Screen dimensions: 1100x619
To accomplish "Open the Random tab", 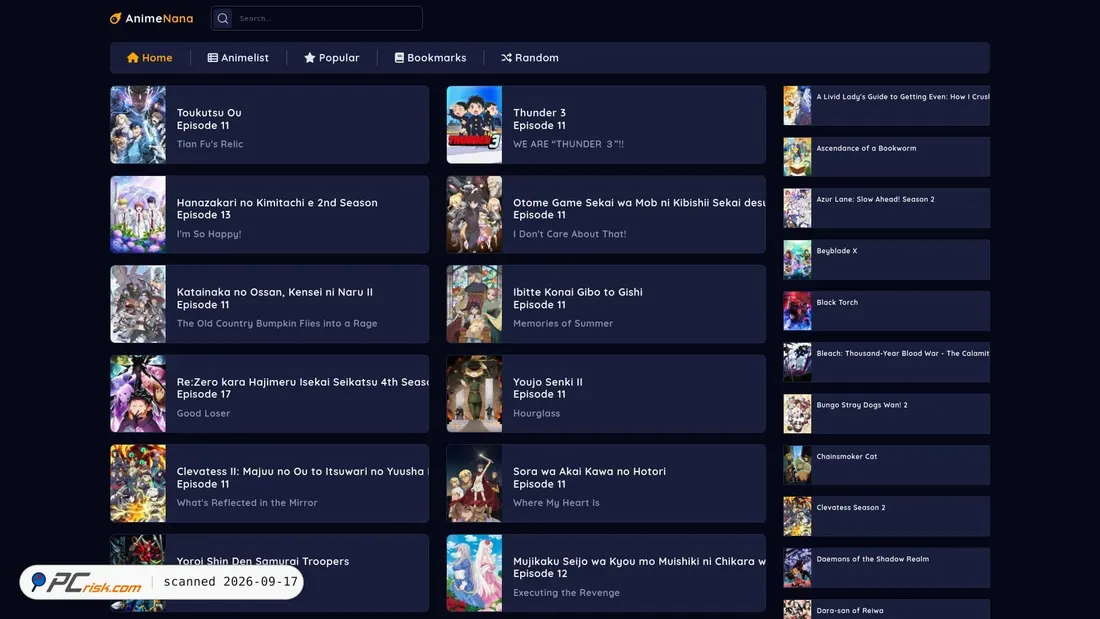I will [530, 58].
